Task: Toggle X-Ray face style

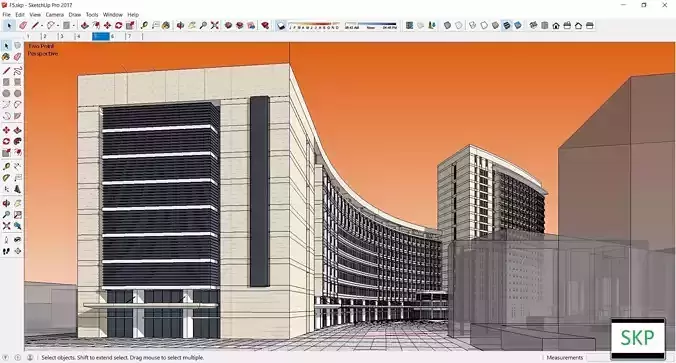Action: 448,25
